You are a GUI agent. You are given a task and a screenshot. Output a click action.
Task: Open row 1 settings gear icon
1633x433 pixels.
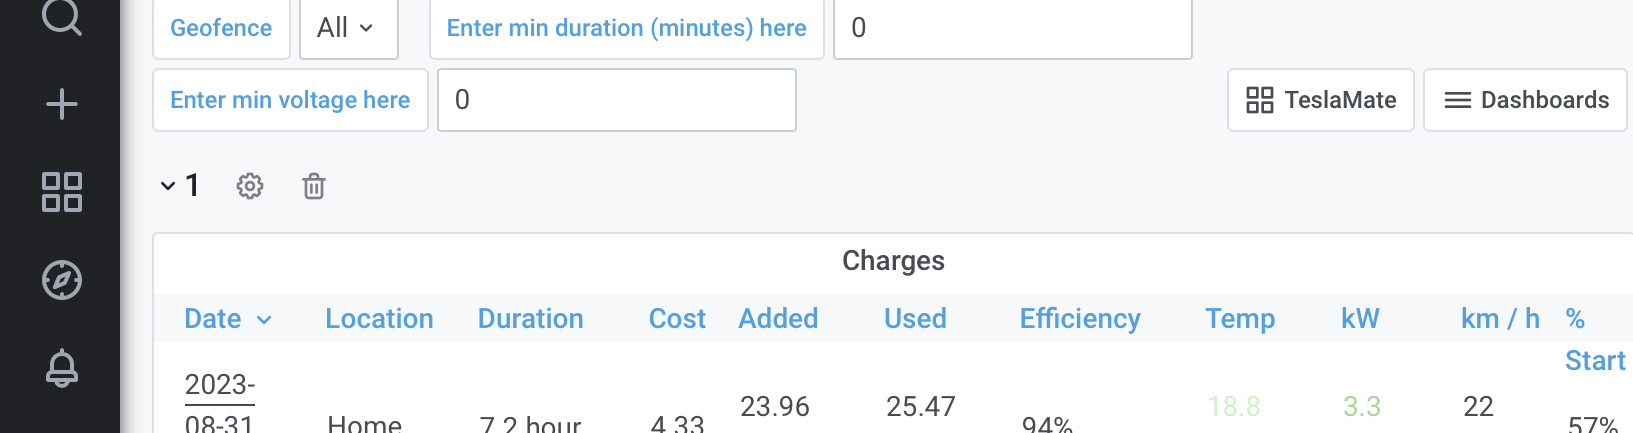click(250, 186)
